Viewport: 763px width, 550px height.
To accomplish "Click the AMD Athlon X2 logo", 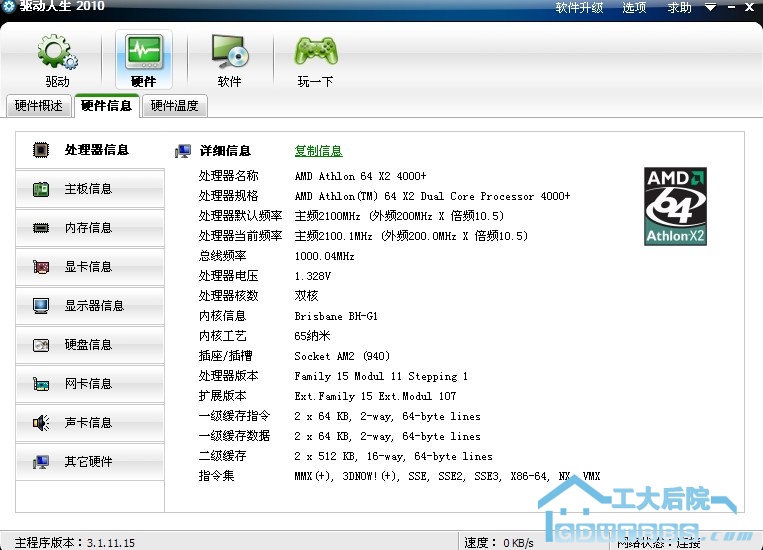I will (x=675, y=206).
